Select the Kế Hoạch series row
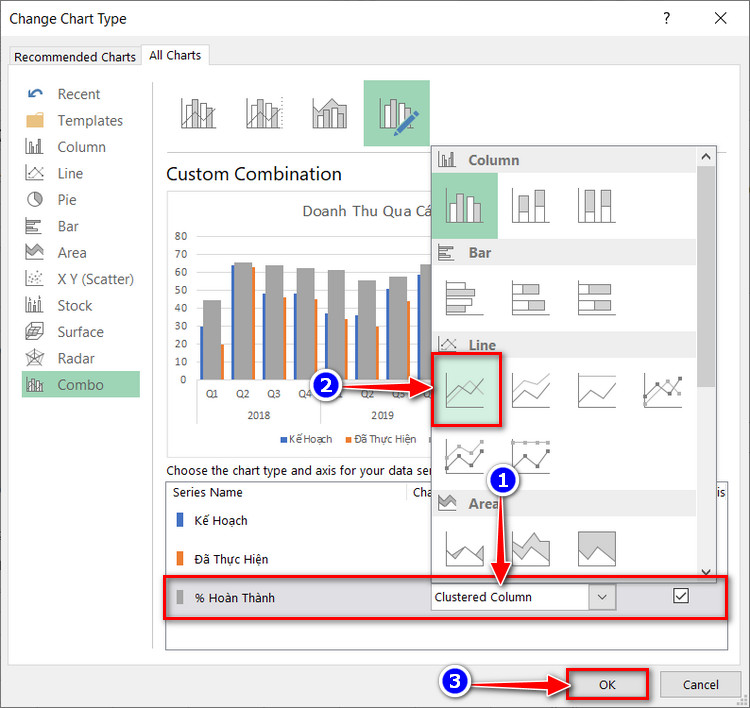 pos(298,520)
